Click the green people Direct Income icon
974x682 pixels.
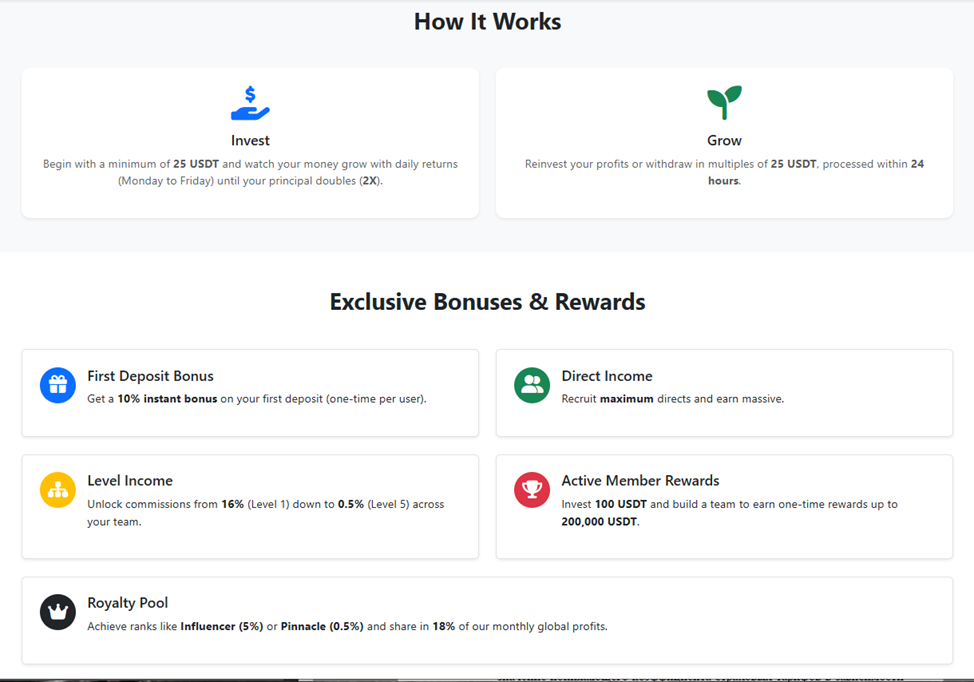[x=532, y=385]
